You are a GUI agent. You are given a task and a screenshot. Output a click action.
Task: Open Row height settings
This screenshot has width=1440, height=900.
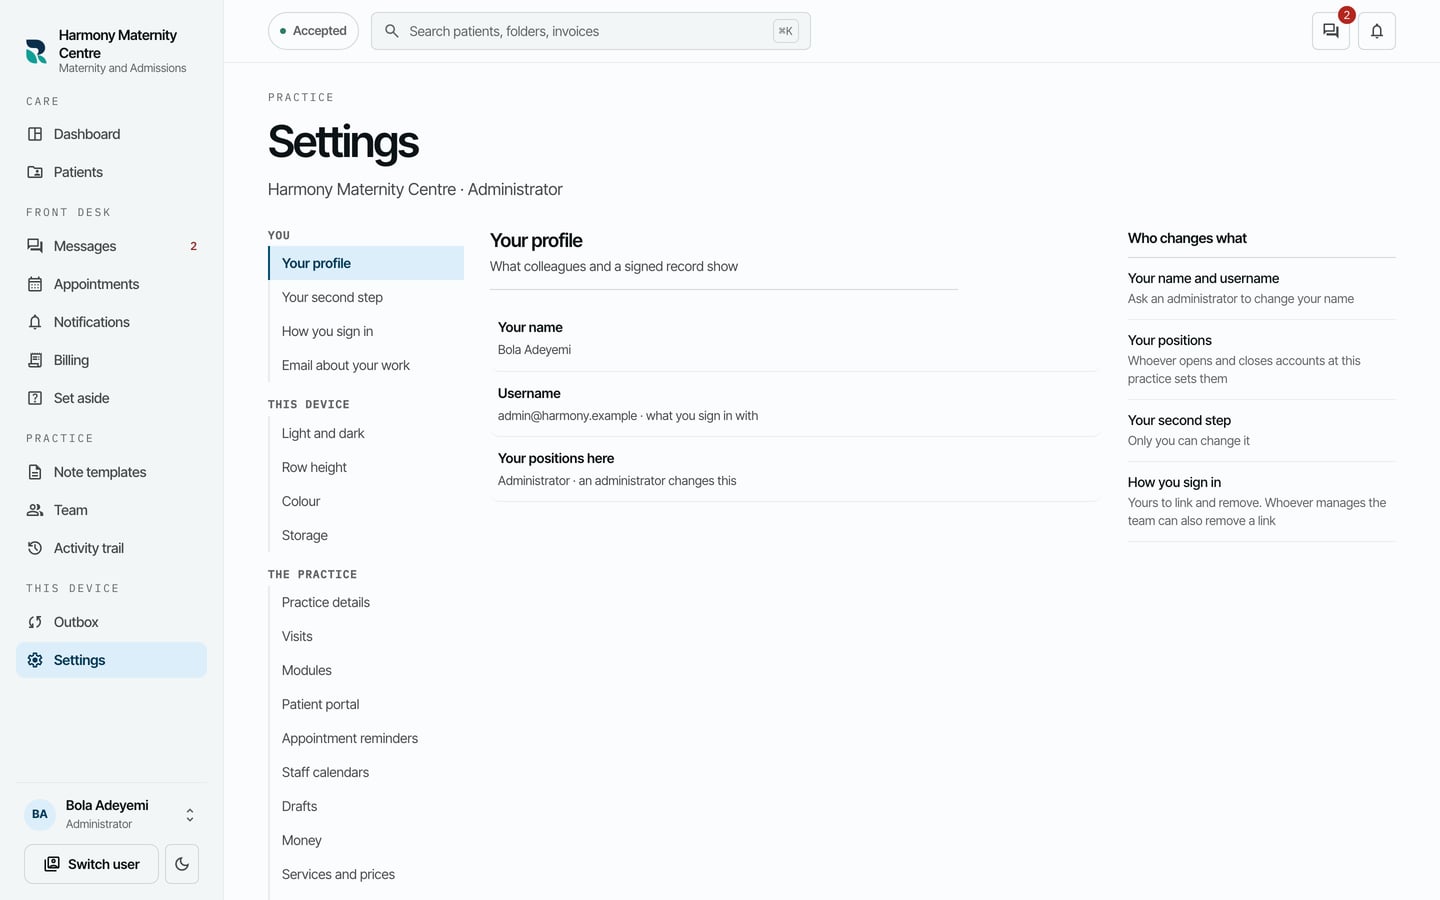[x=366, y=467]
